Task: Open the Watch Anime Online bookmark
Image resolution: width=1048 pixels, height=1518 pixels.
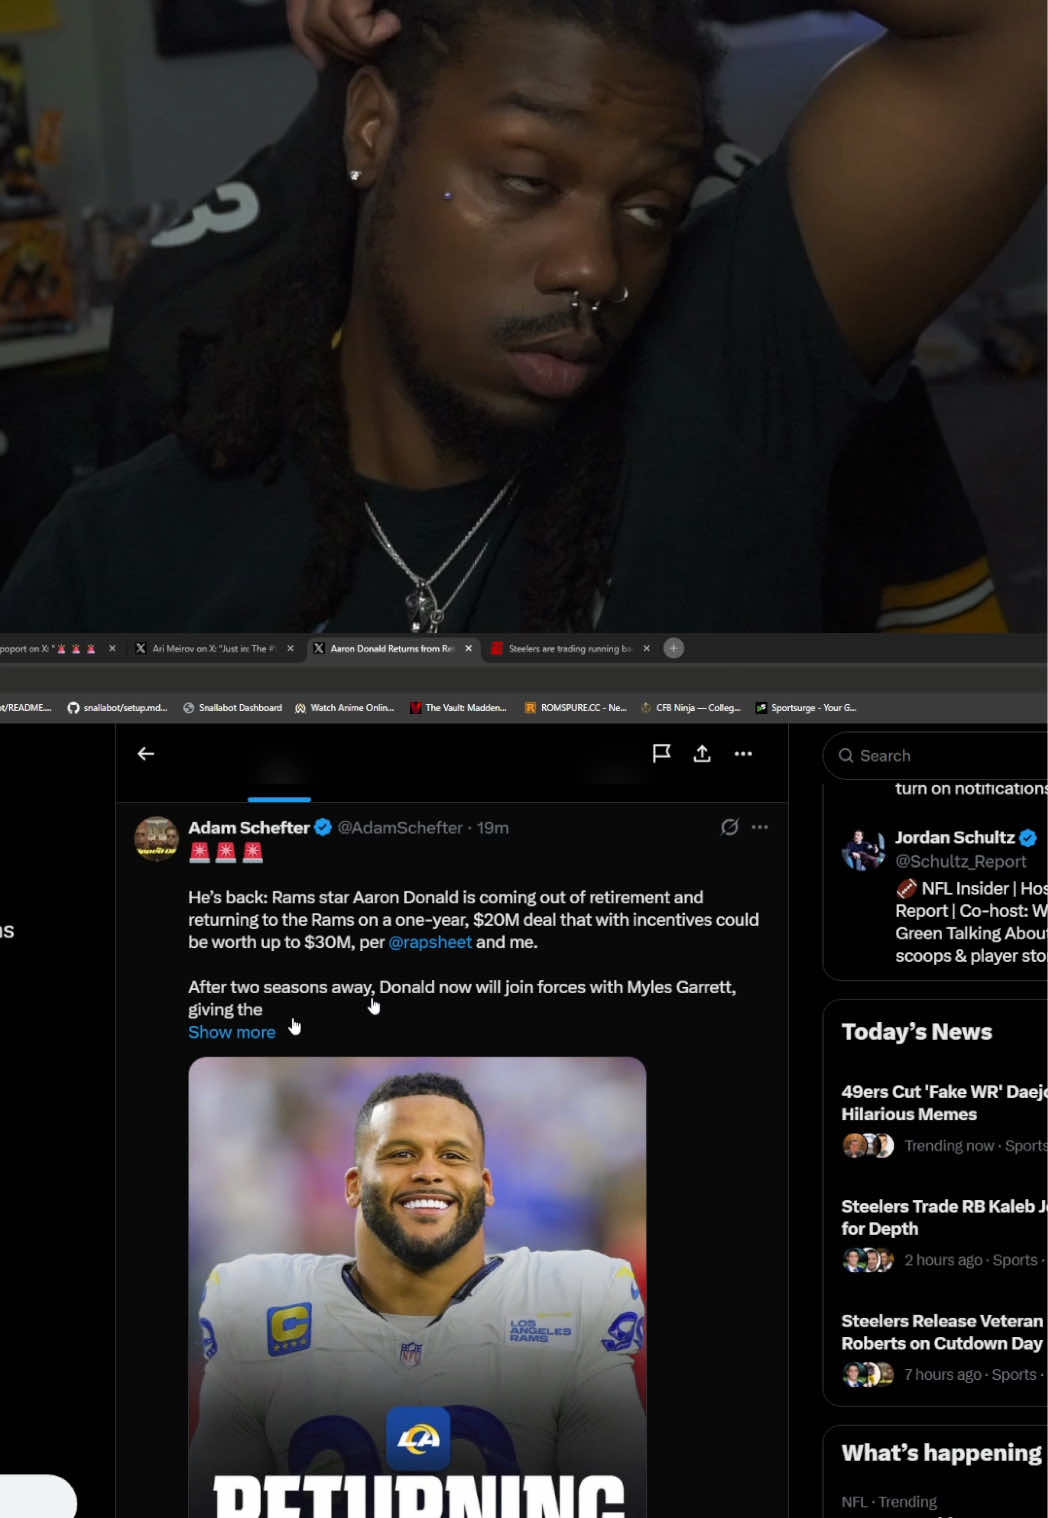Action: (344, 707)
